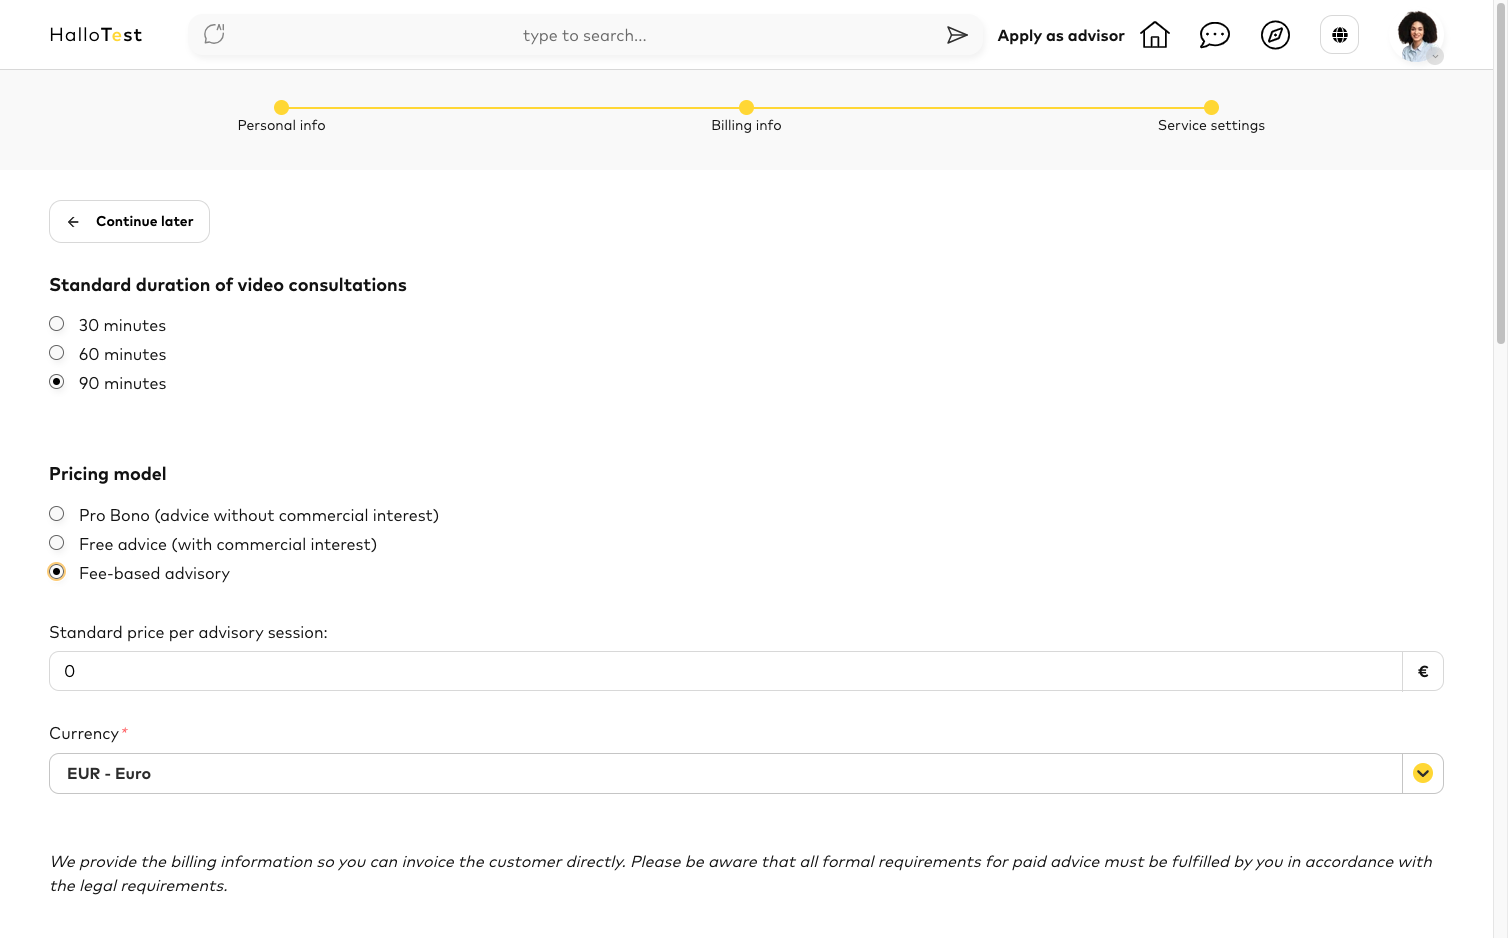
Task: Go to the Billing info step
Action: [746, 116]
